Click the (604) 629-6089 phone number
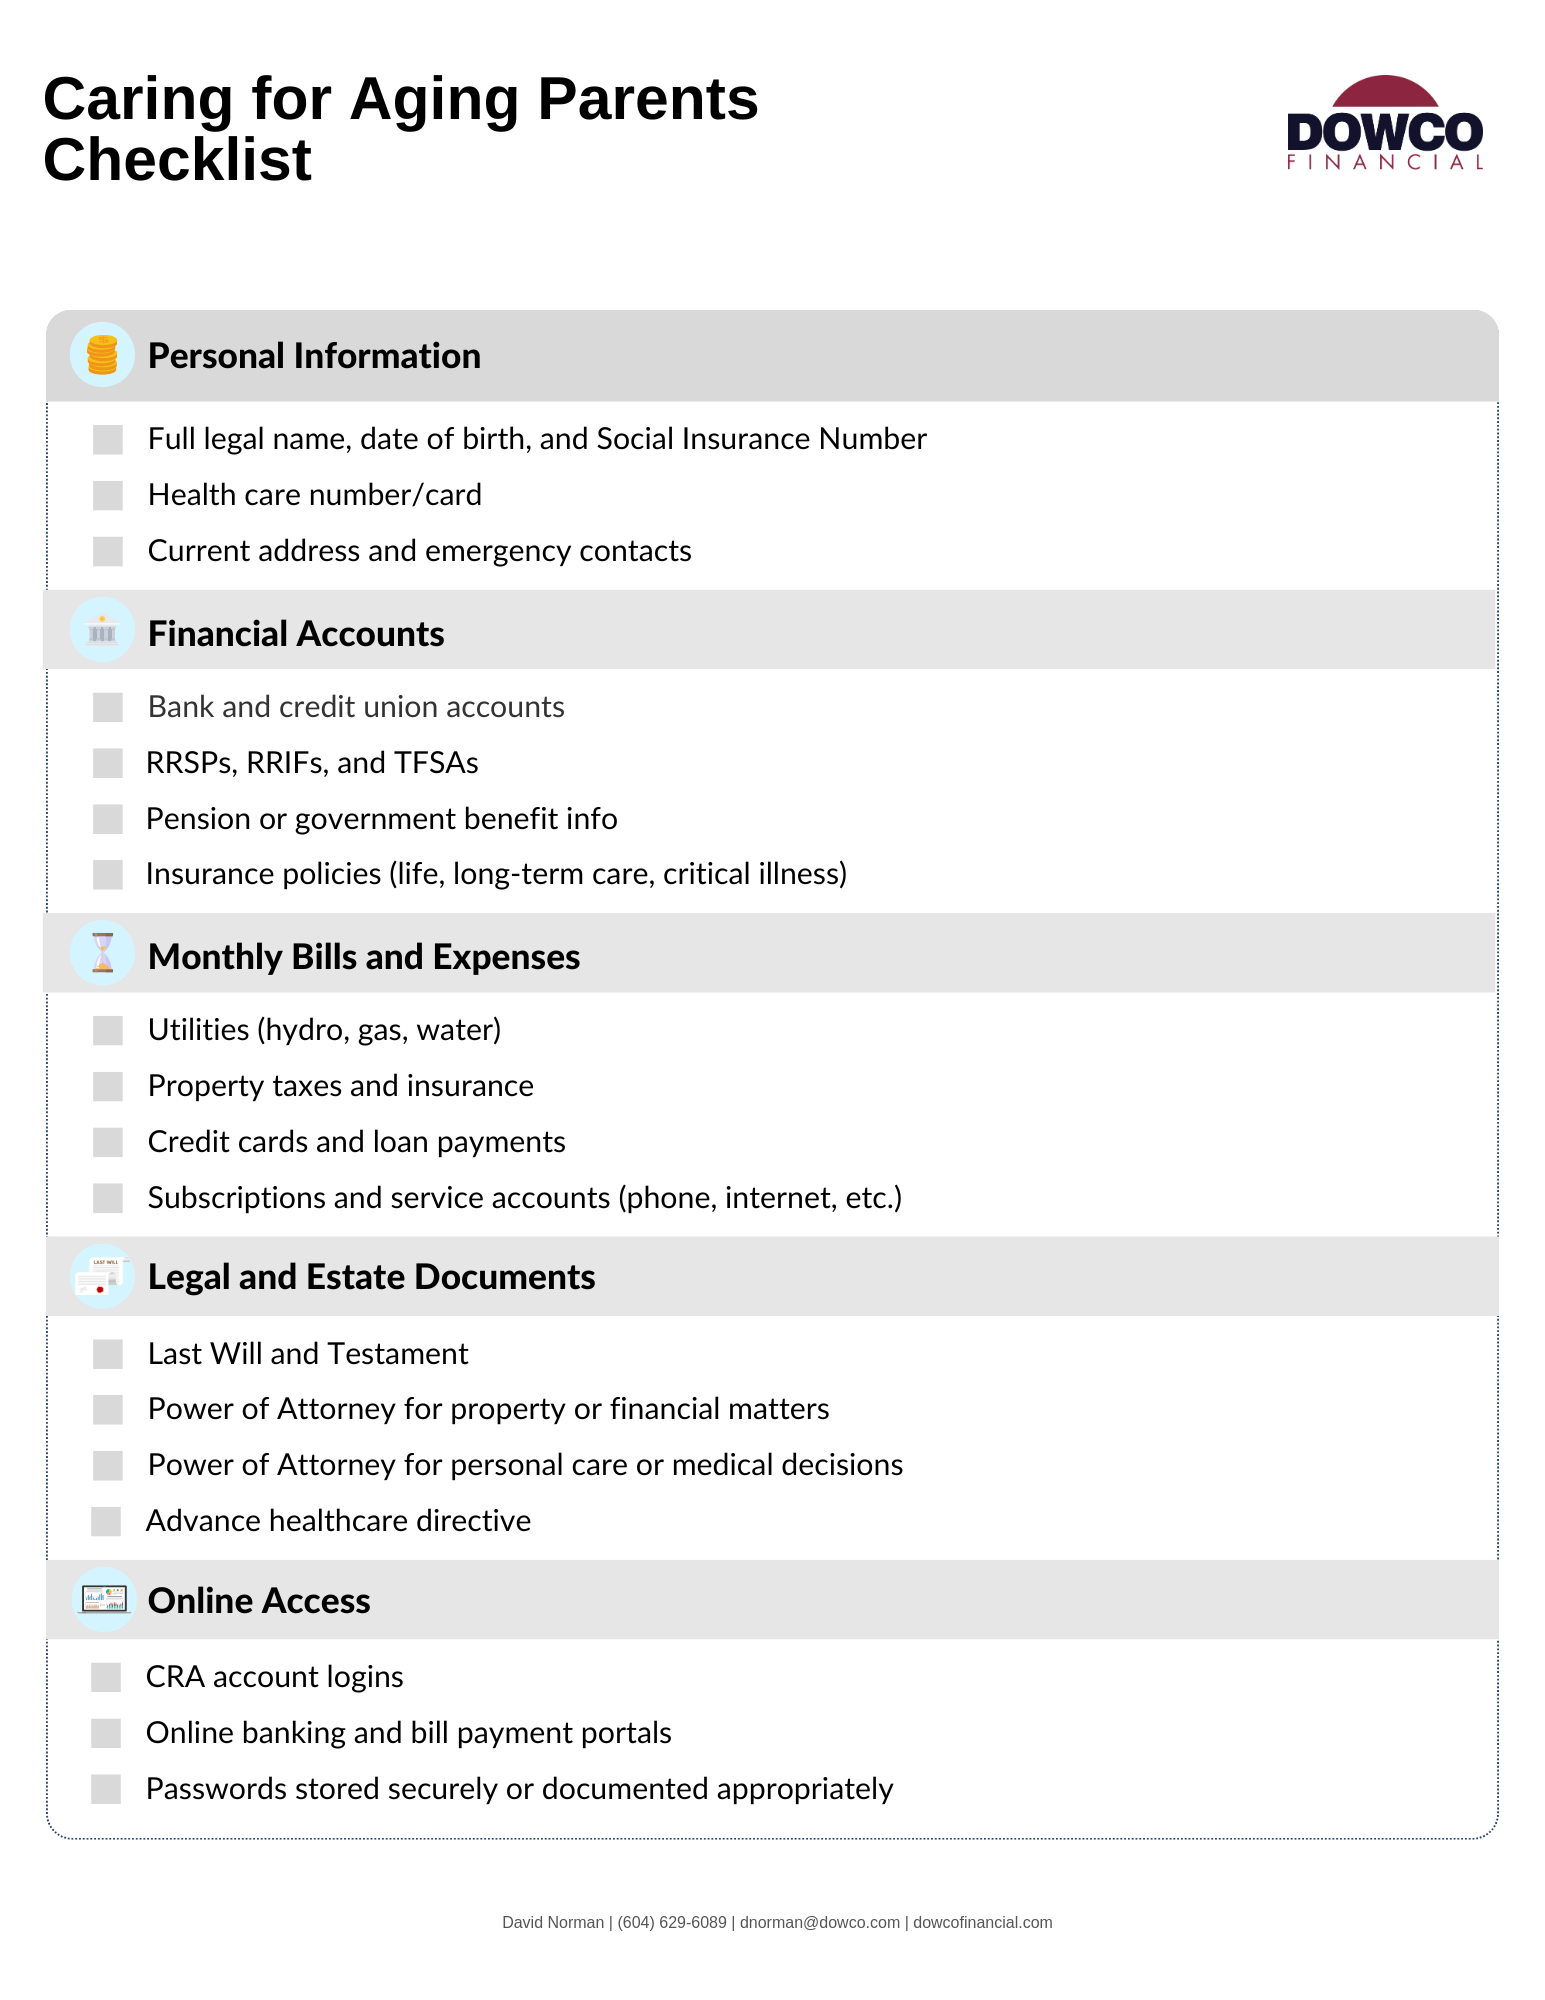 pyautogui.click(x=672, y=1922)
